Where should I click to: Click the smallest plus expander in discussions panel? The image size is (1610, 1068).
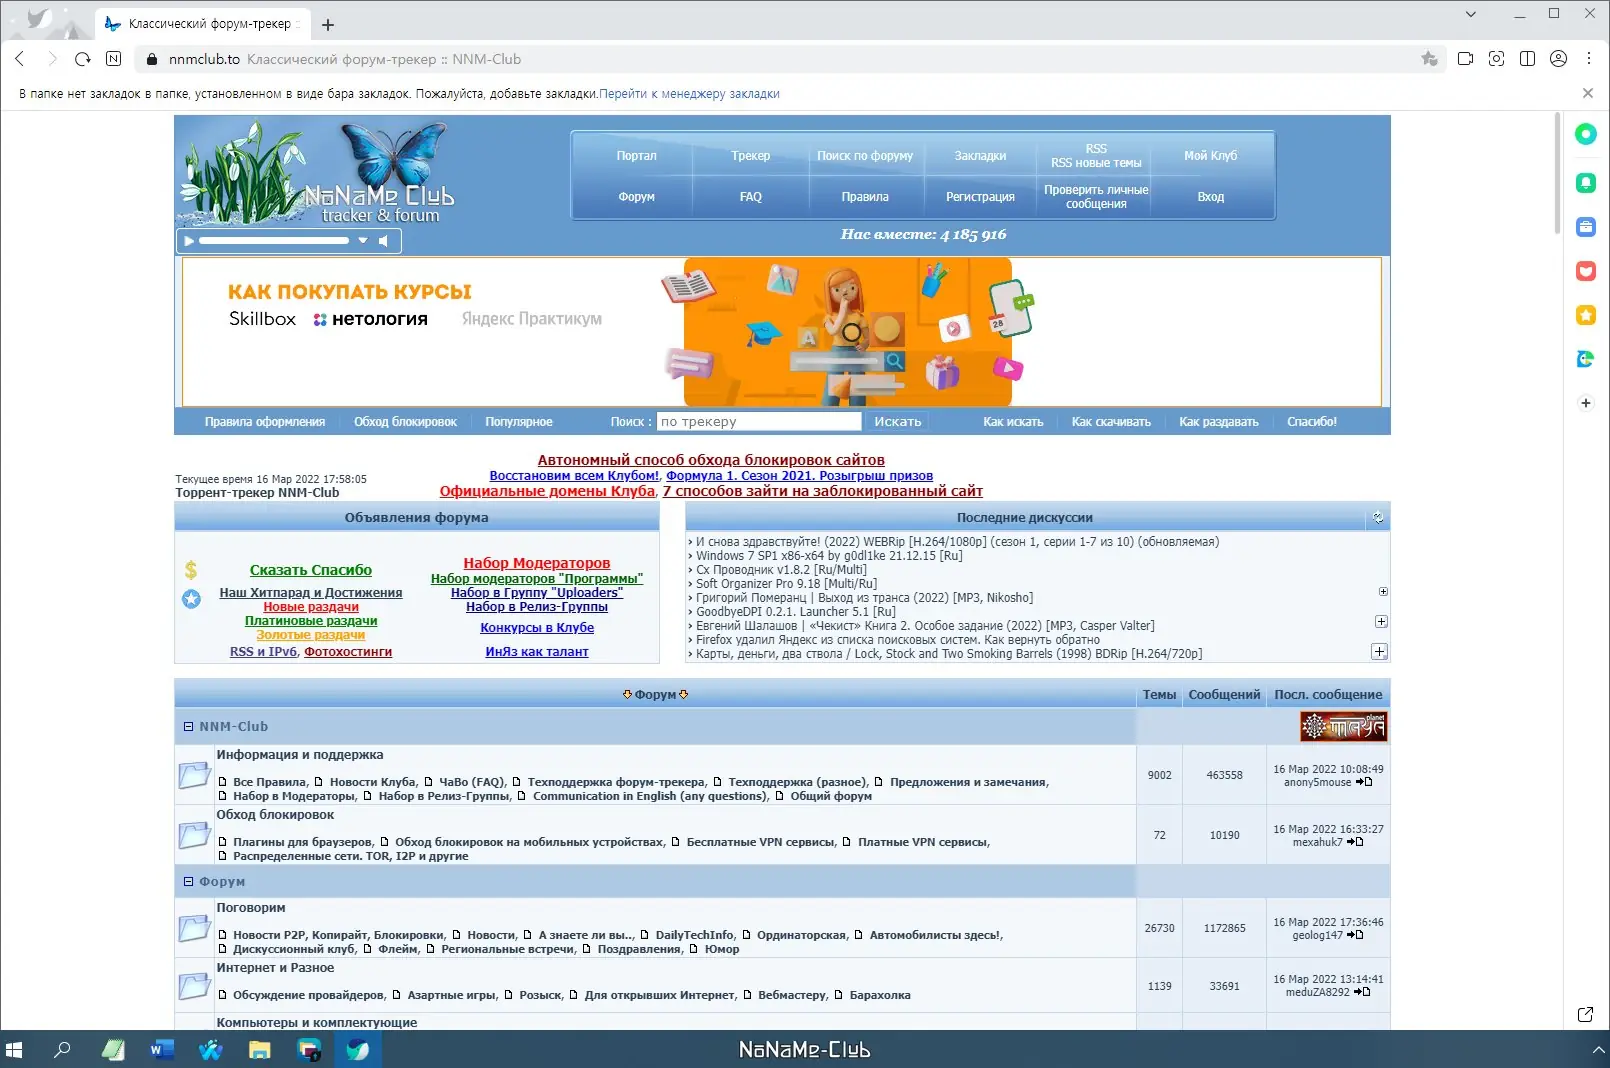(x=1383, y=592)
